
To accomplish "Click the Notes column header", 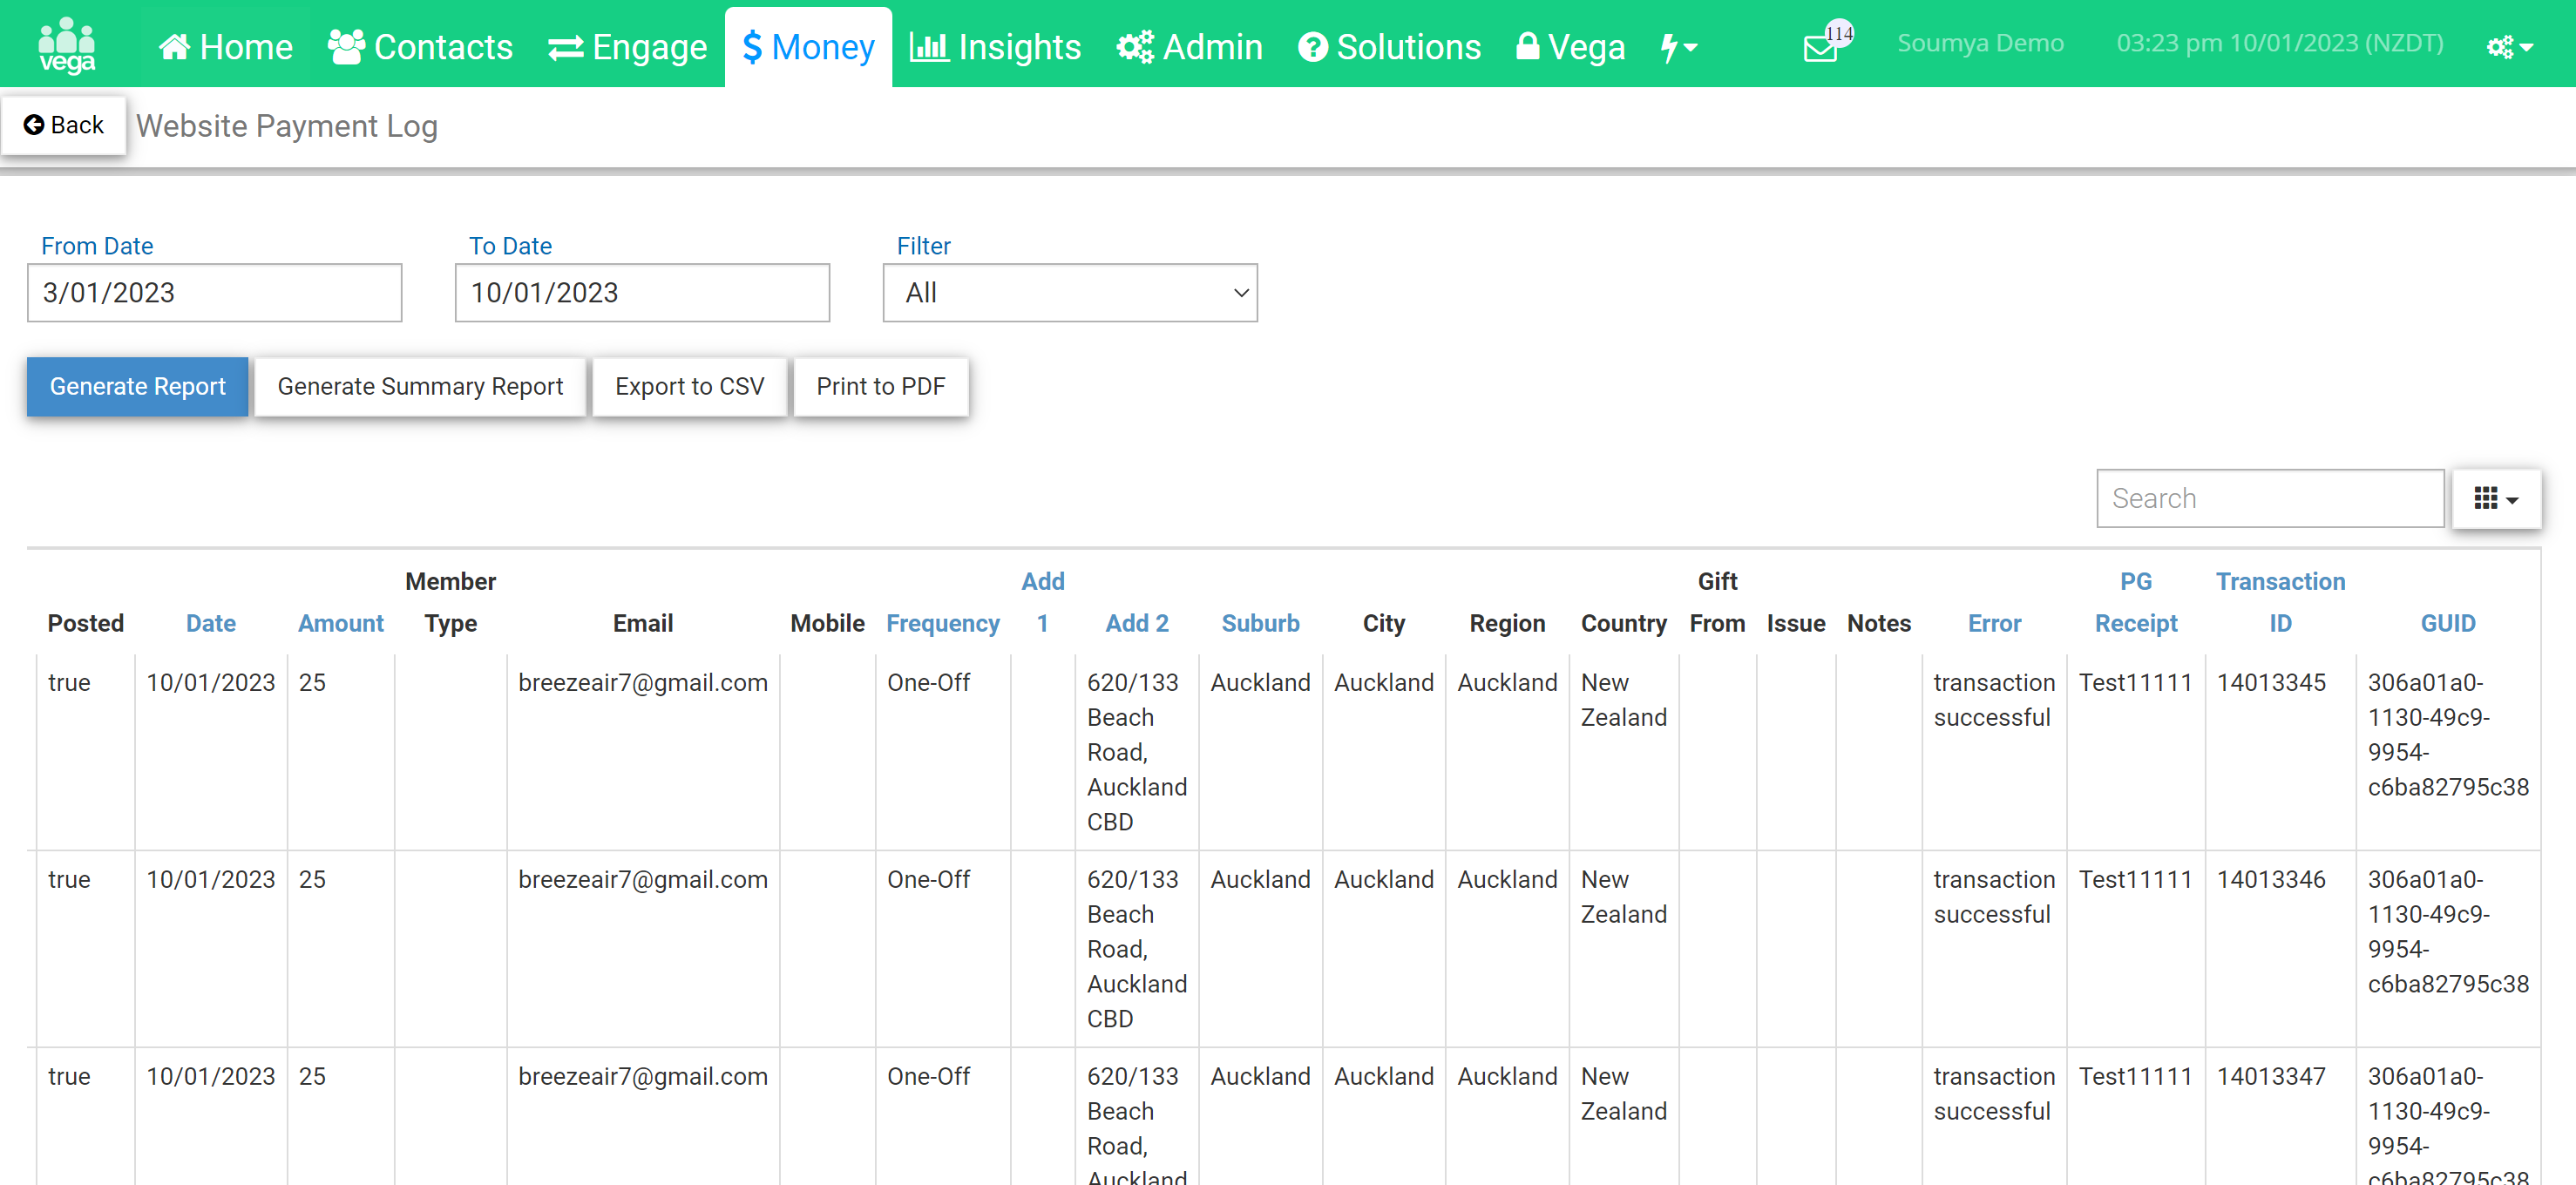I will 1878,624.
